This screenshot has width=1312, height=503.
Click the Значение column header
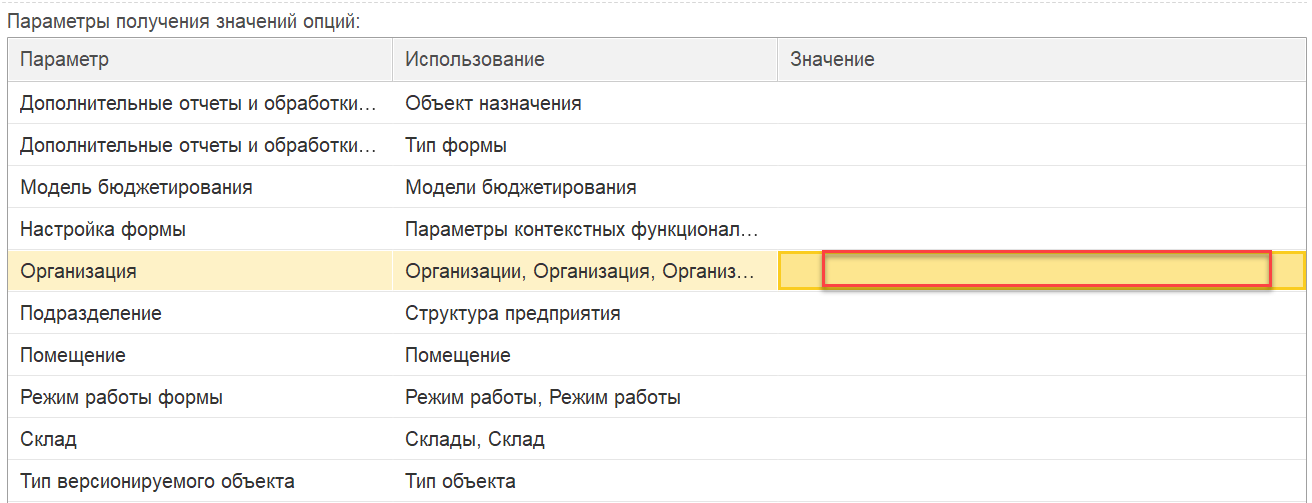point(1041,59)
